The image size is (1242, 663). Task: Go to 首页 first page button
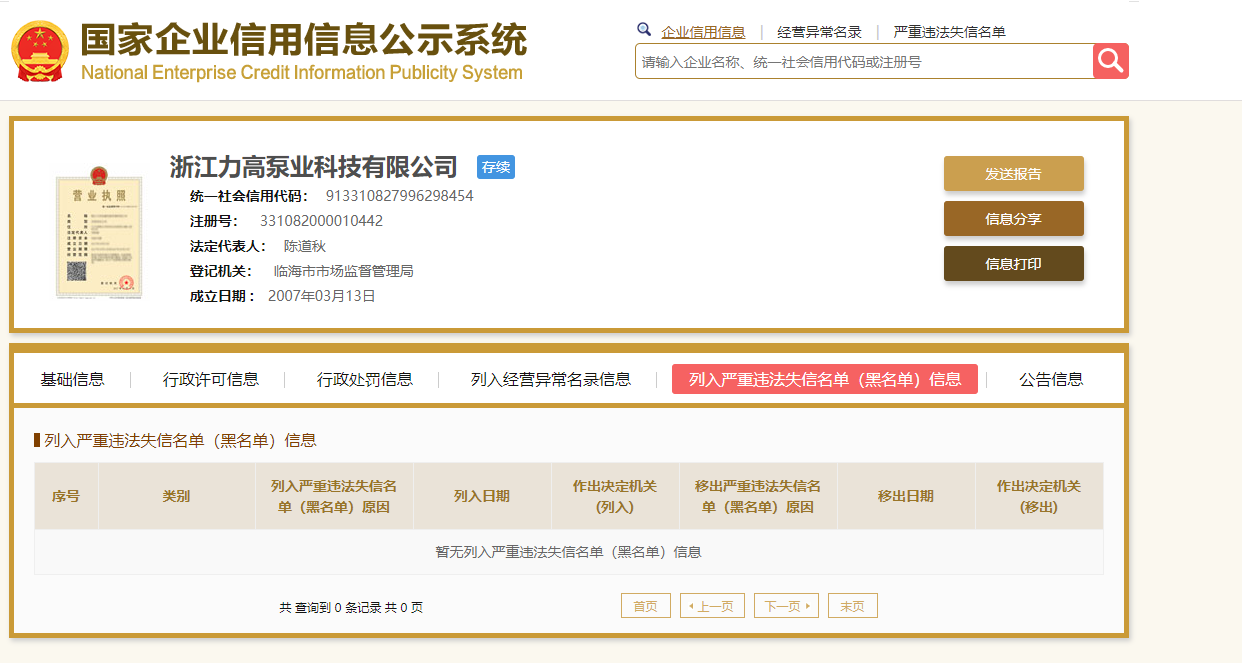(x=646, y=606)
